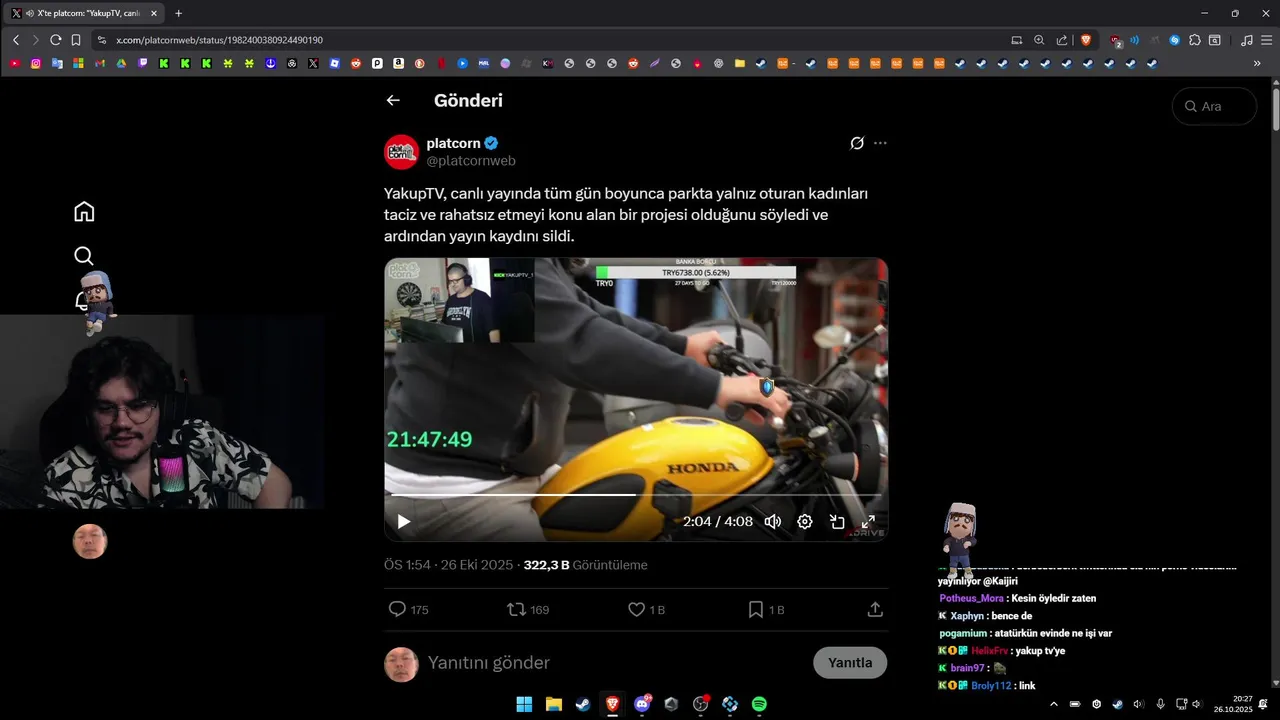Click the browser back button
This screenshot has width=1280, height=720.
click(16, 40)
